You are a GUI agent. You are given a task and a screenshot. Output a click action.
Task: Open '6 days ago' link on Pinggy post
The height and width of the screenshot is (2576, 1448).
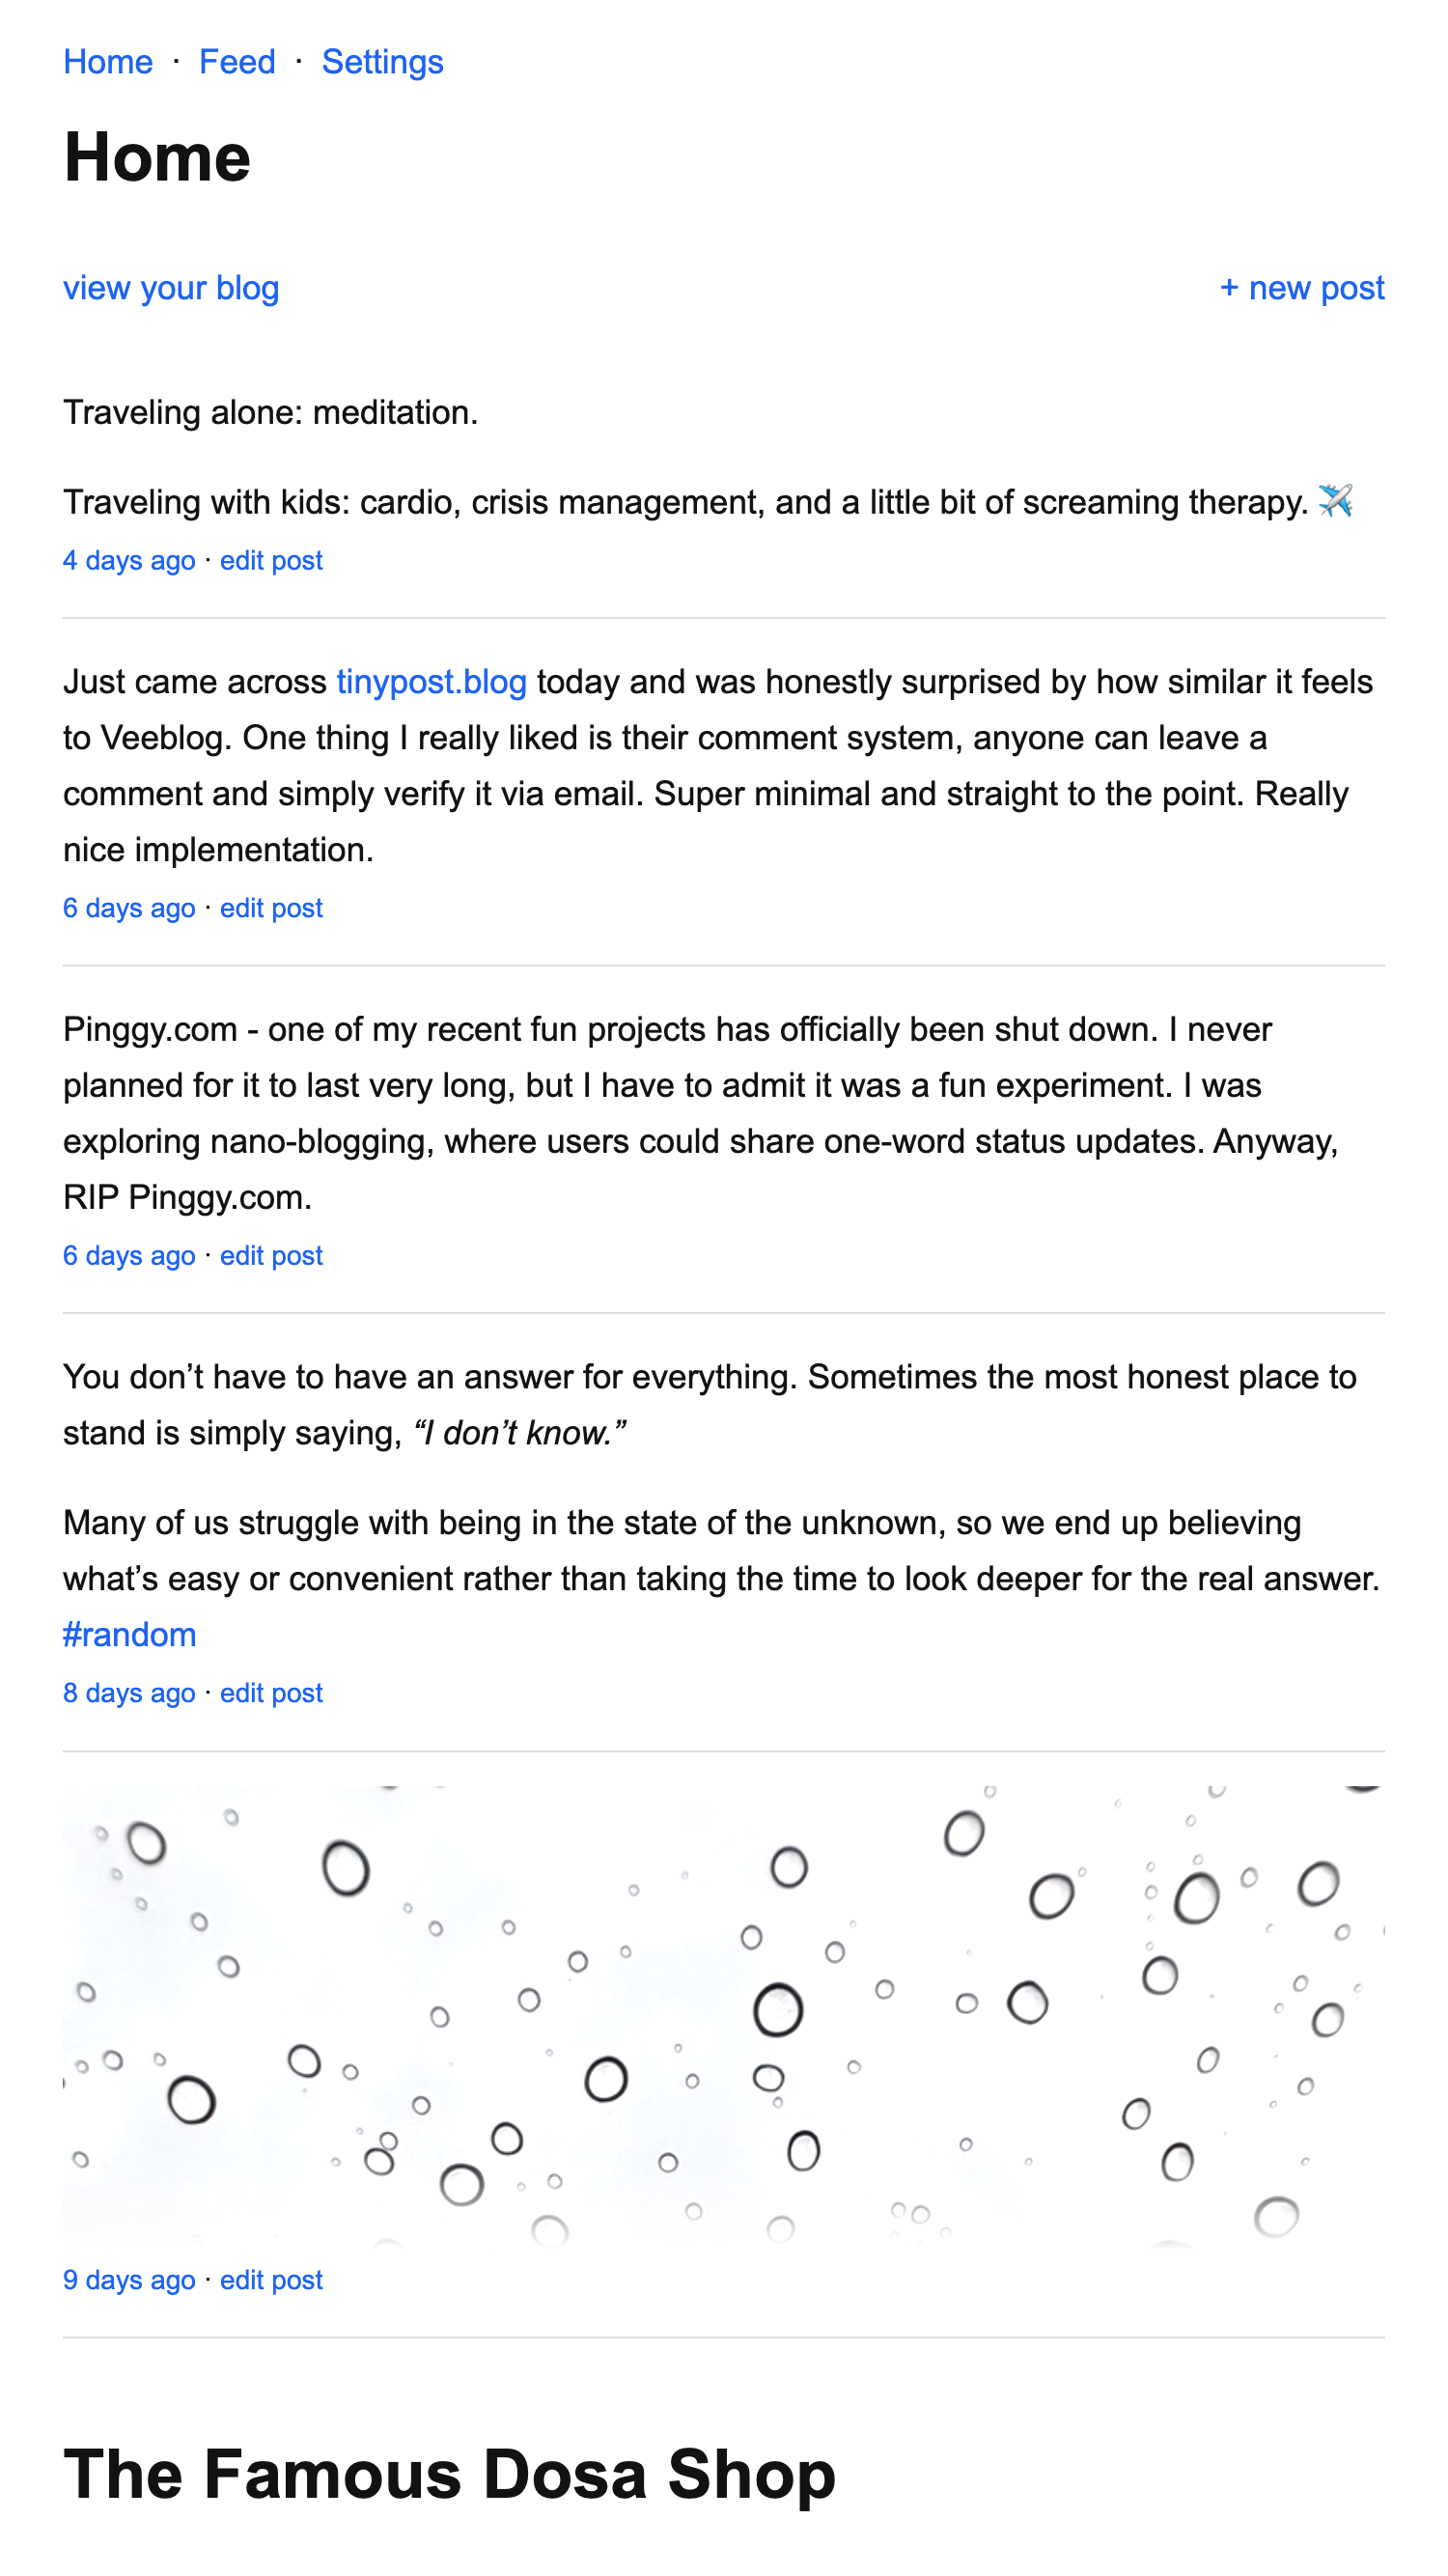tap(129, 1255)
